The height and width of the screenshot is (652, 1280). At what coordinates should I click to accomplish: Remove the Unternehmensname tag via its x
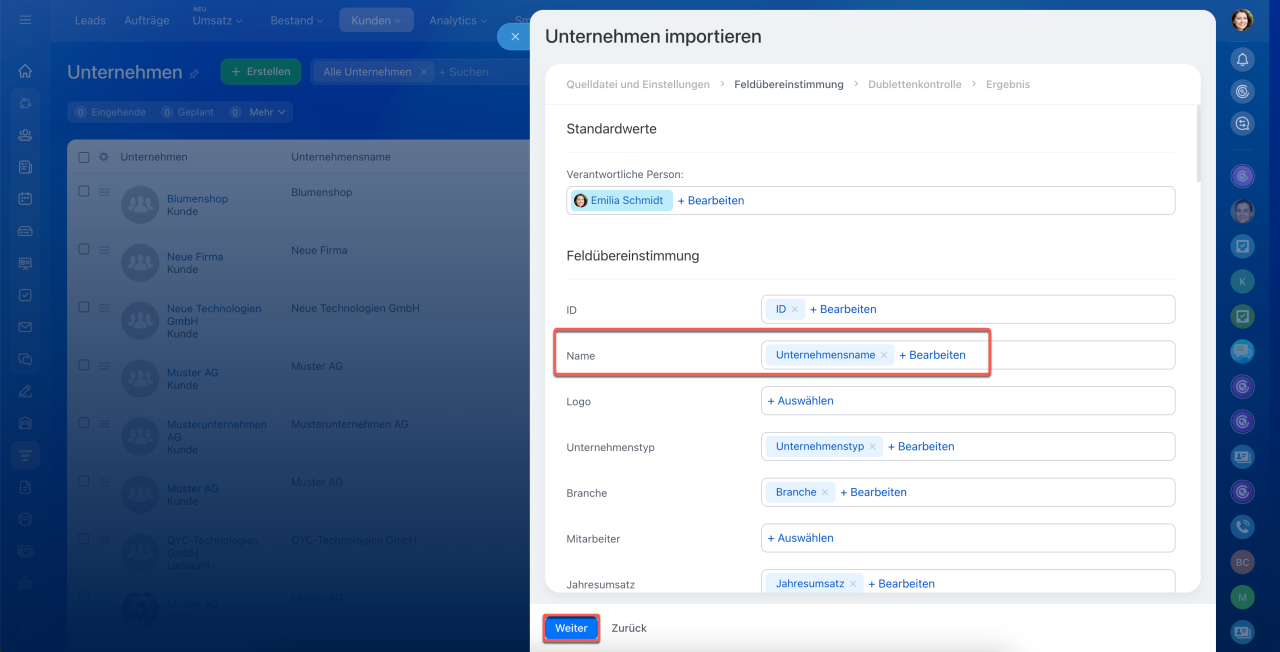tap(884, 355)
